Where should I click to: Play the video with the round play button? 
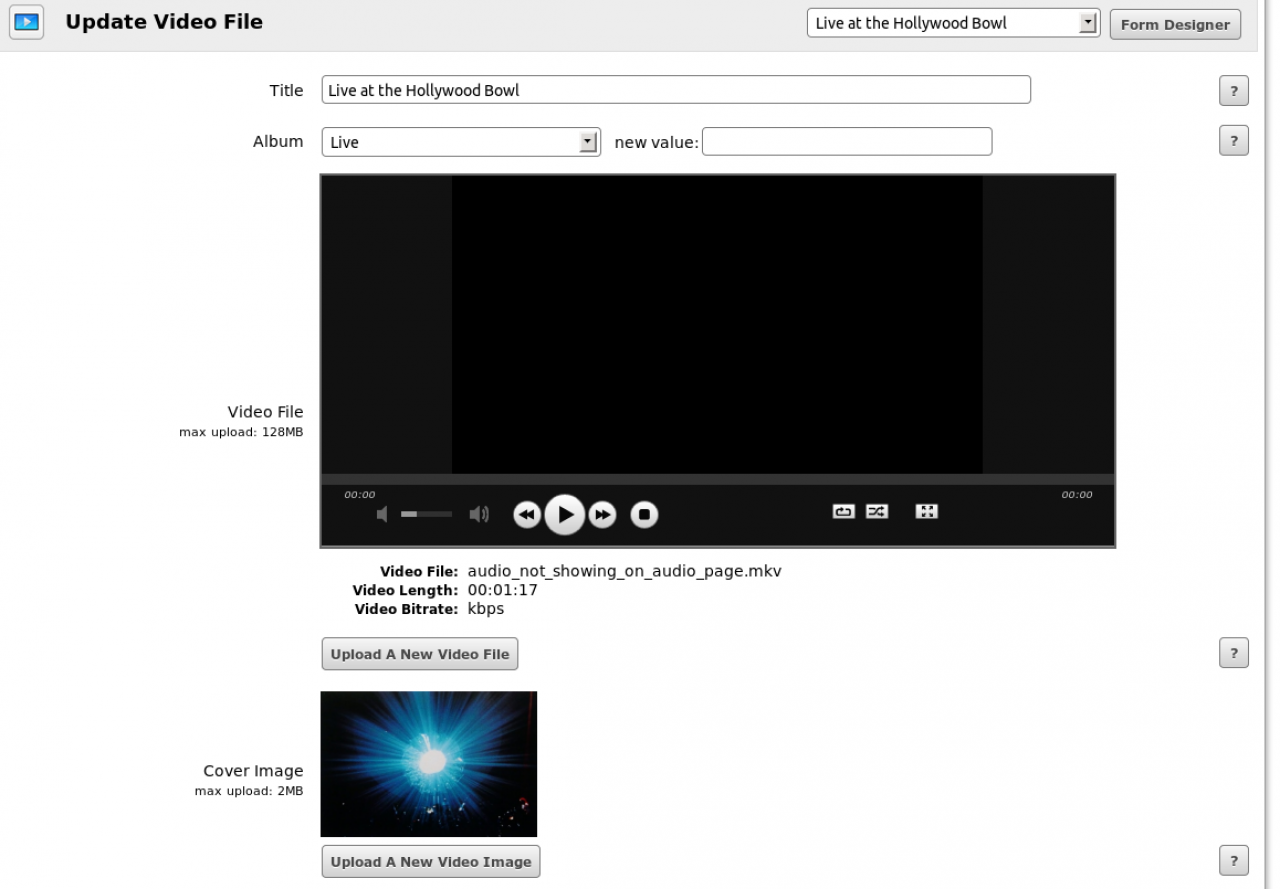click(565, 514)
